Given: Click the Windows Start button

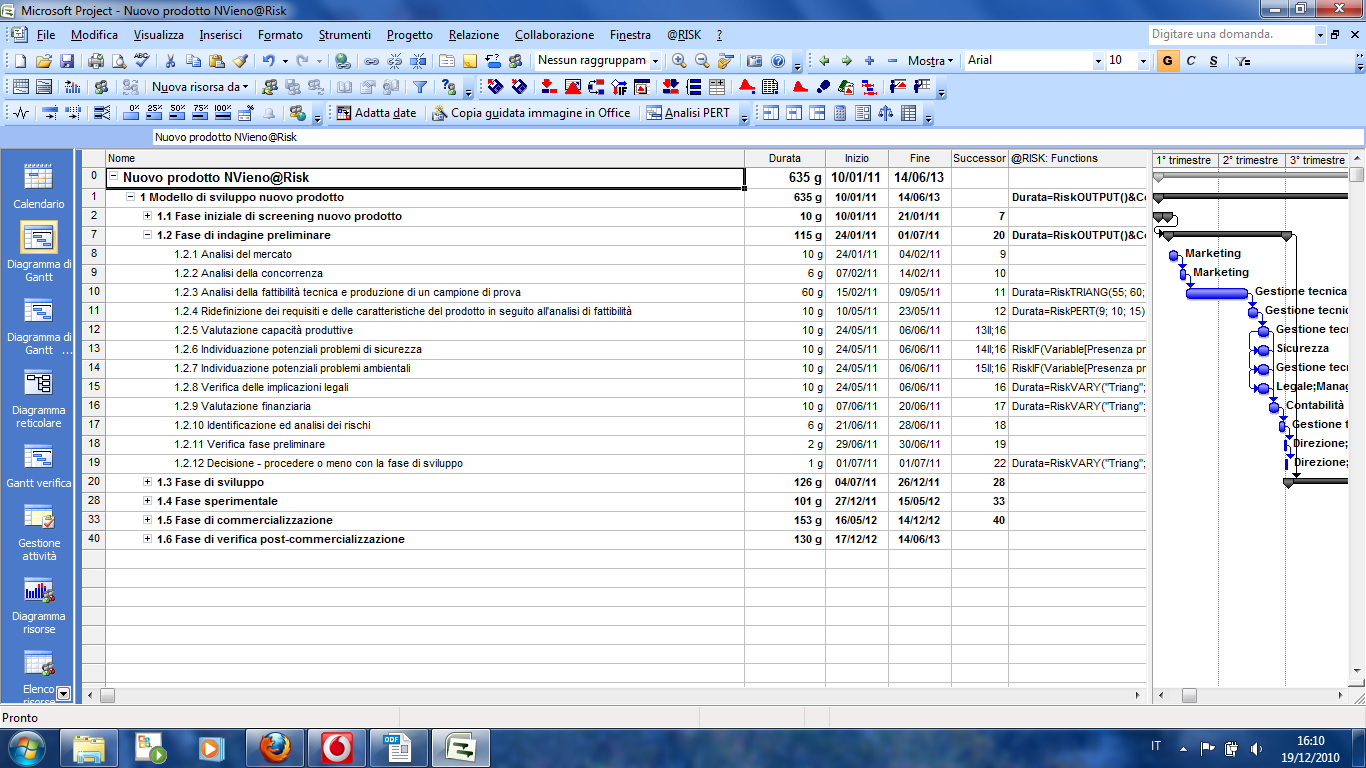Looking at the screenshot, I should [x=26, y=747].
